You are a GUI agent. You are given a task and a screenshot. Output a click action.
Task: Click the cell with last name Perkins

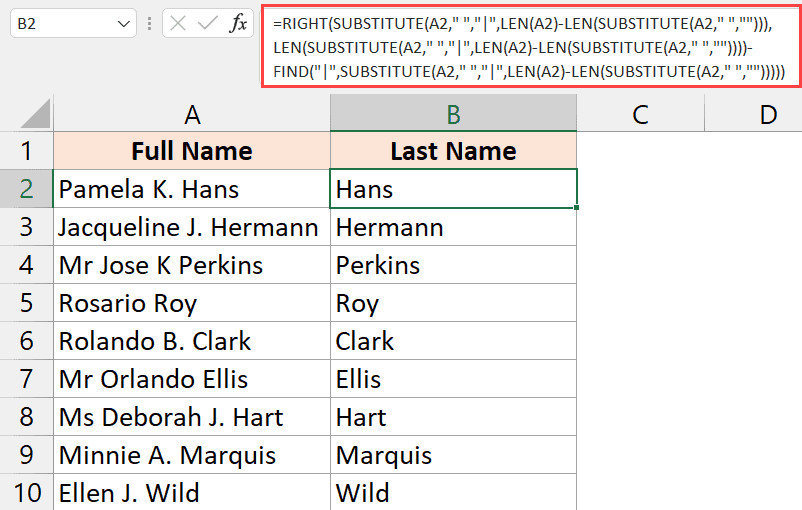(x=453, y=265)
